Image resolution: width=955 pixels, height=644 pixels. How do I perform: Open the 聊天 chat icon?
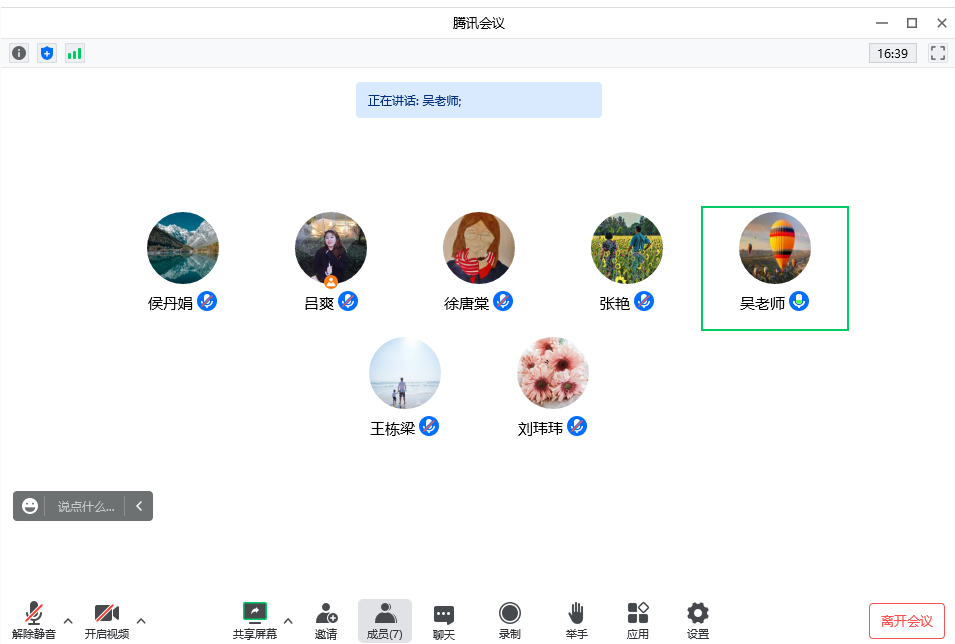[x=444, y=620]
